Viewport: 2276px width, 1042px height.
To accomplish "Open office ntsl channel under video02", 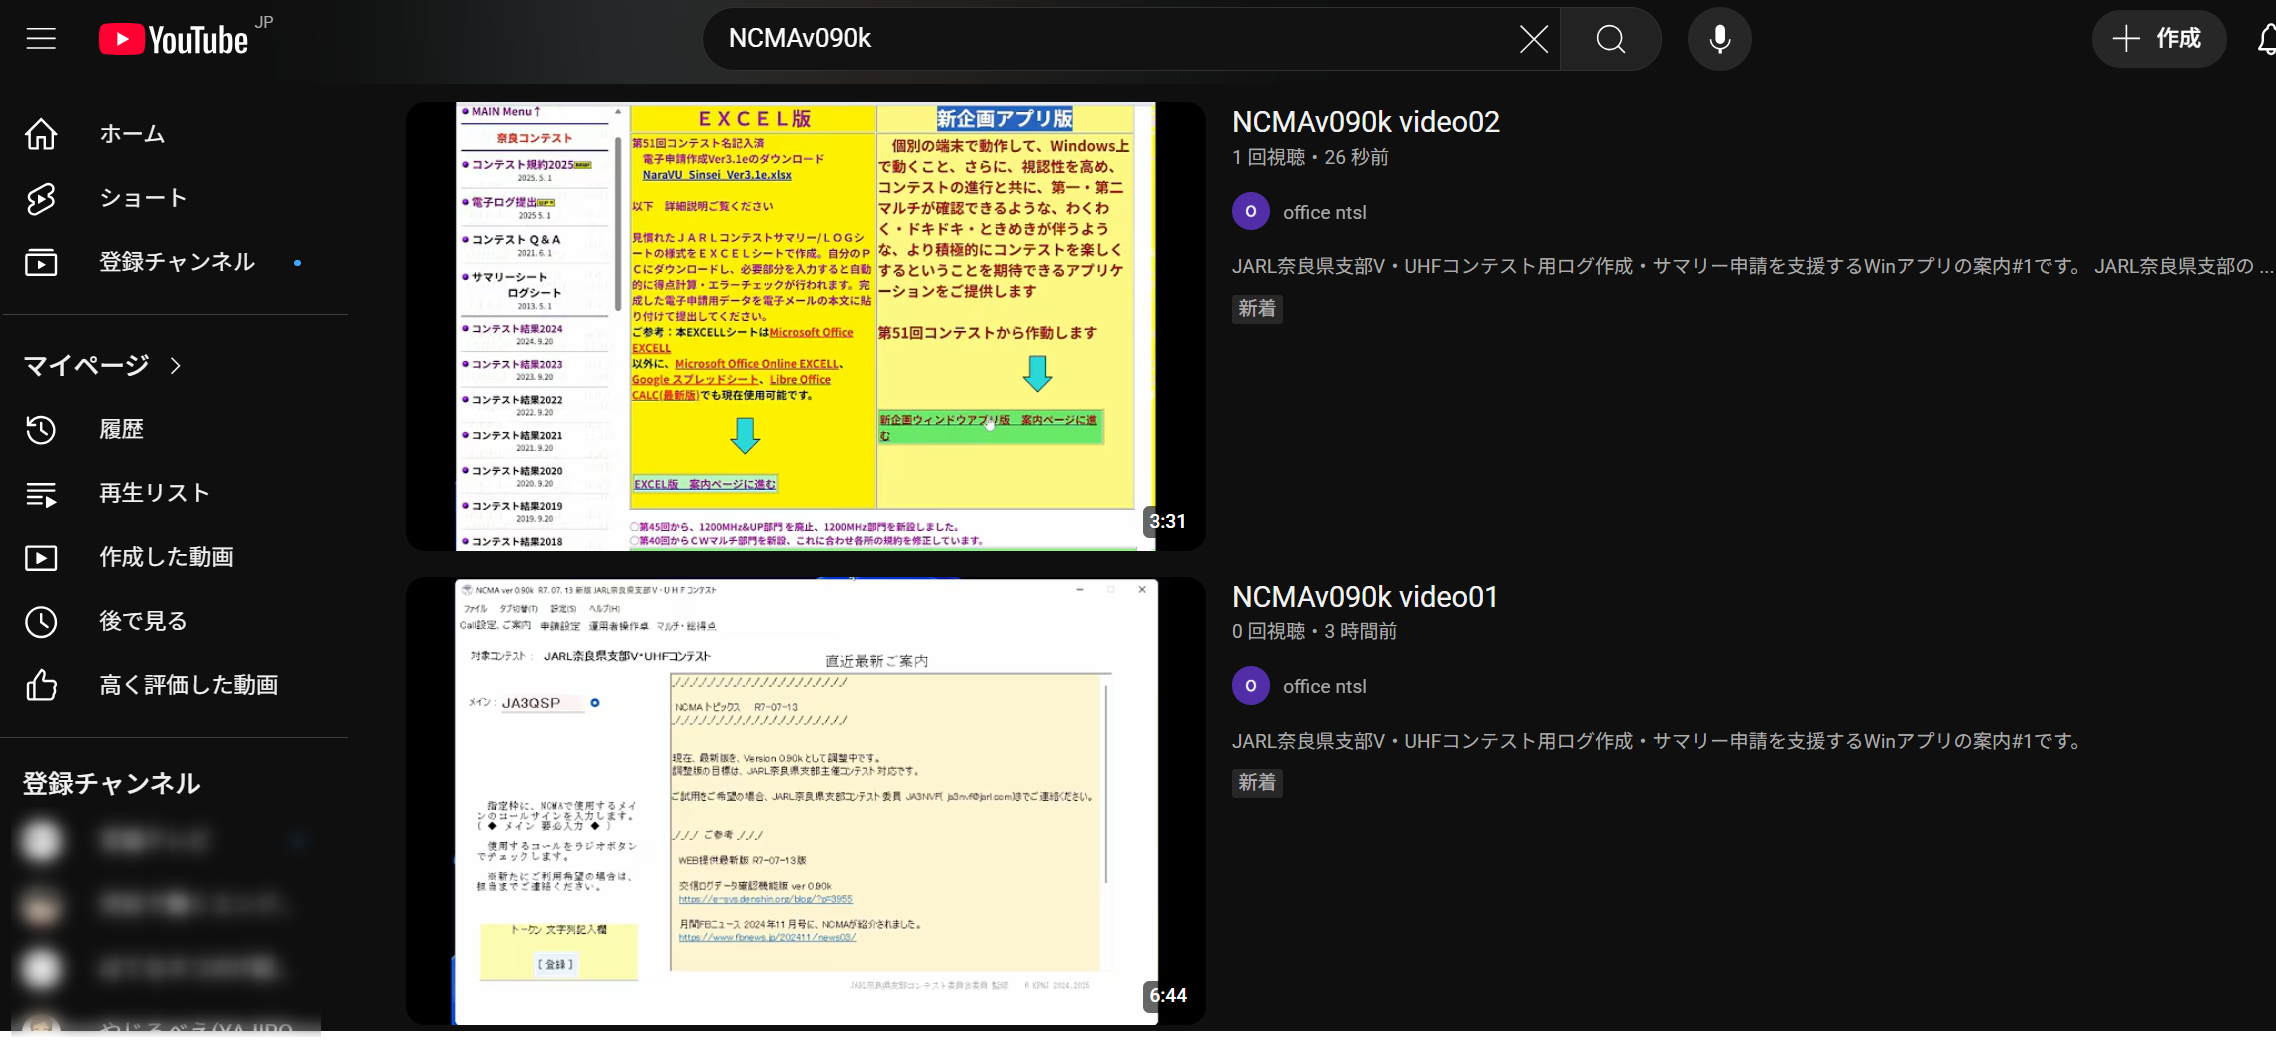I will (1324, 213).
